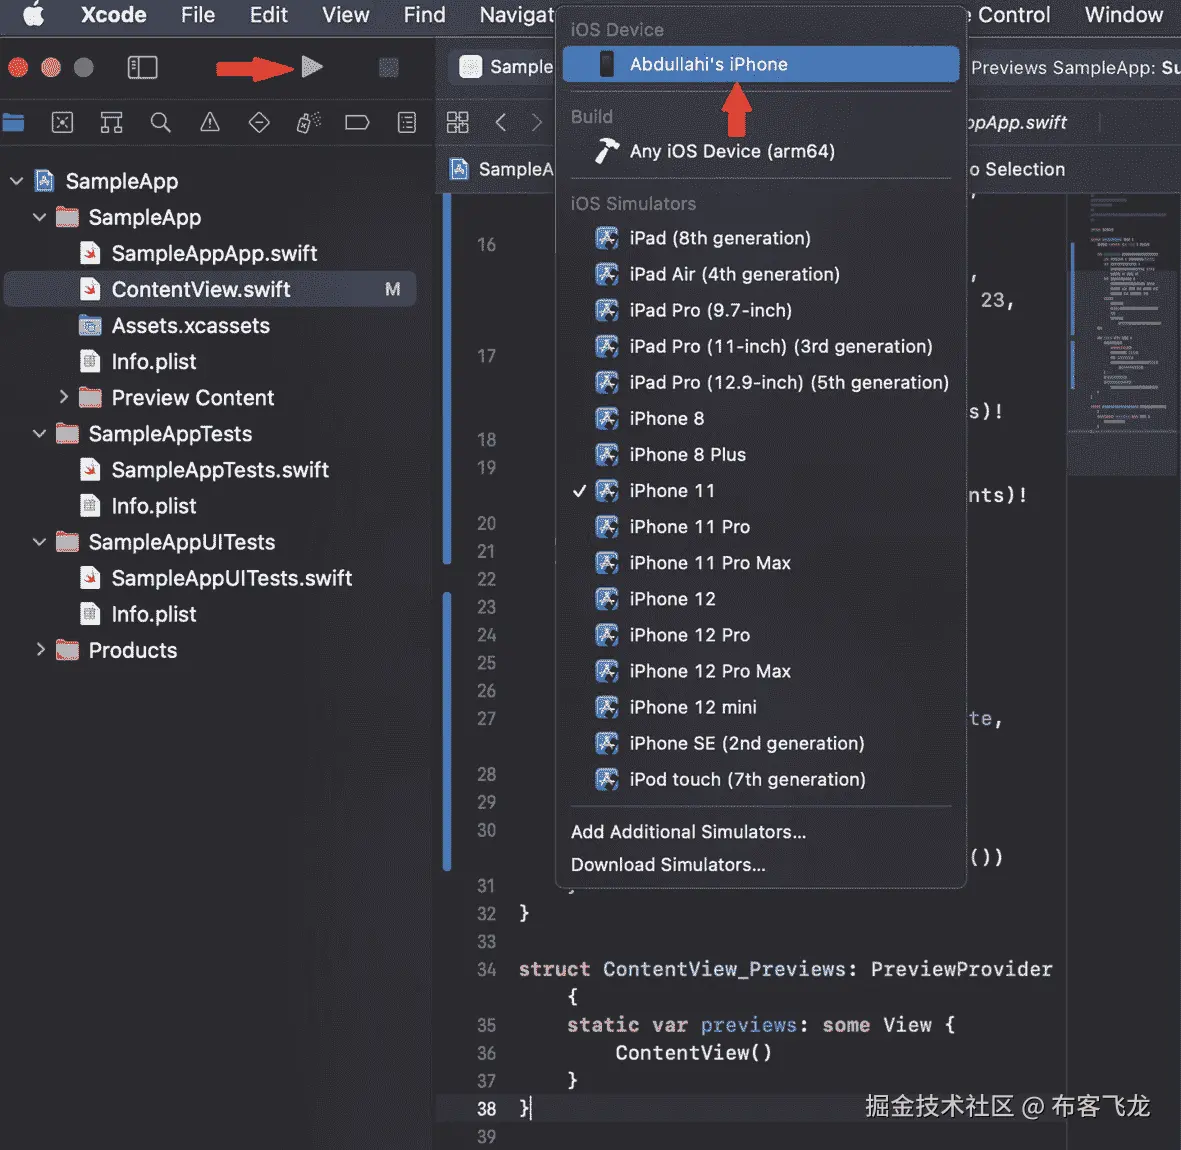
Task: Select iPhone 8 Plus simulator
Action: (x=761, y=455)
